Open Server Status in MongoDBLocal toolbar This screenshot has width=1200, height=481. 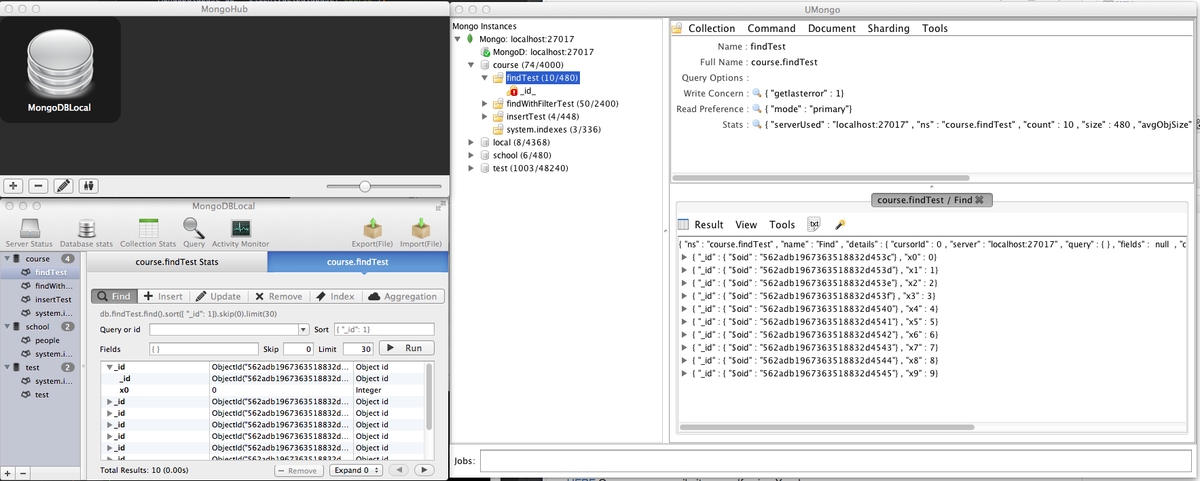(29, 234)
